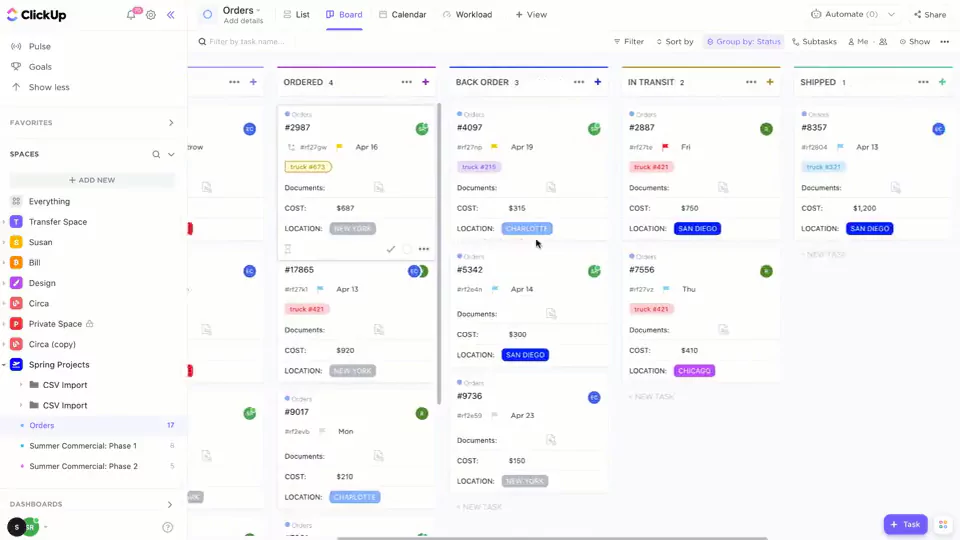This screenshot has height=540, width=960.
Task: Open the more options ellipsis on card #2987
Action: click(x=424, y=249)
